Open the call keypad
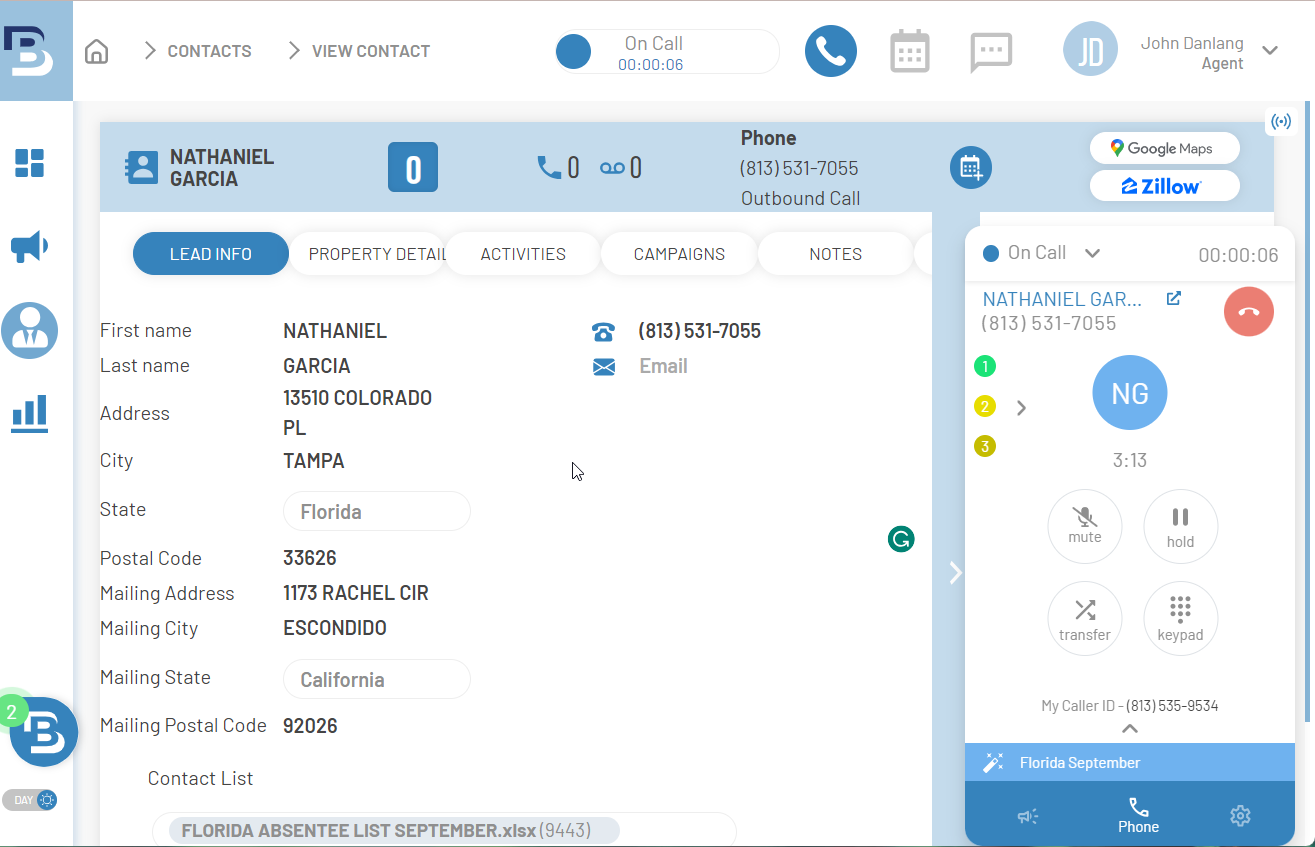1315x847 pixels. [x=1181, y=618]
